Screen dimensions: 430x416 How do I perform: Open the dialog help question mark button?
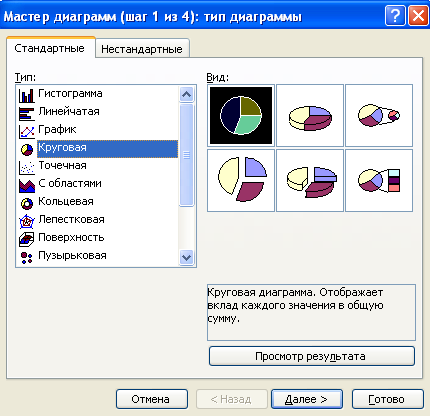click(x=395, y=15)
